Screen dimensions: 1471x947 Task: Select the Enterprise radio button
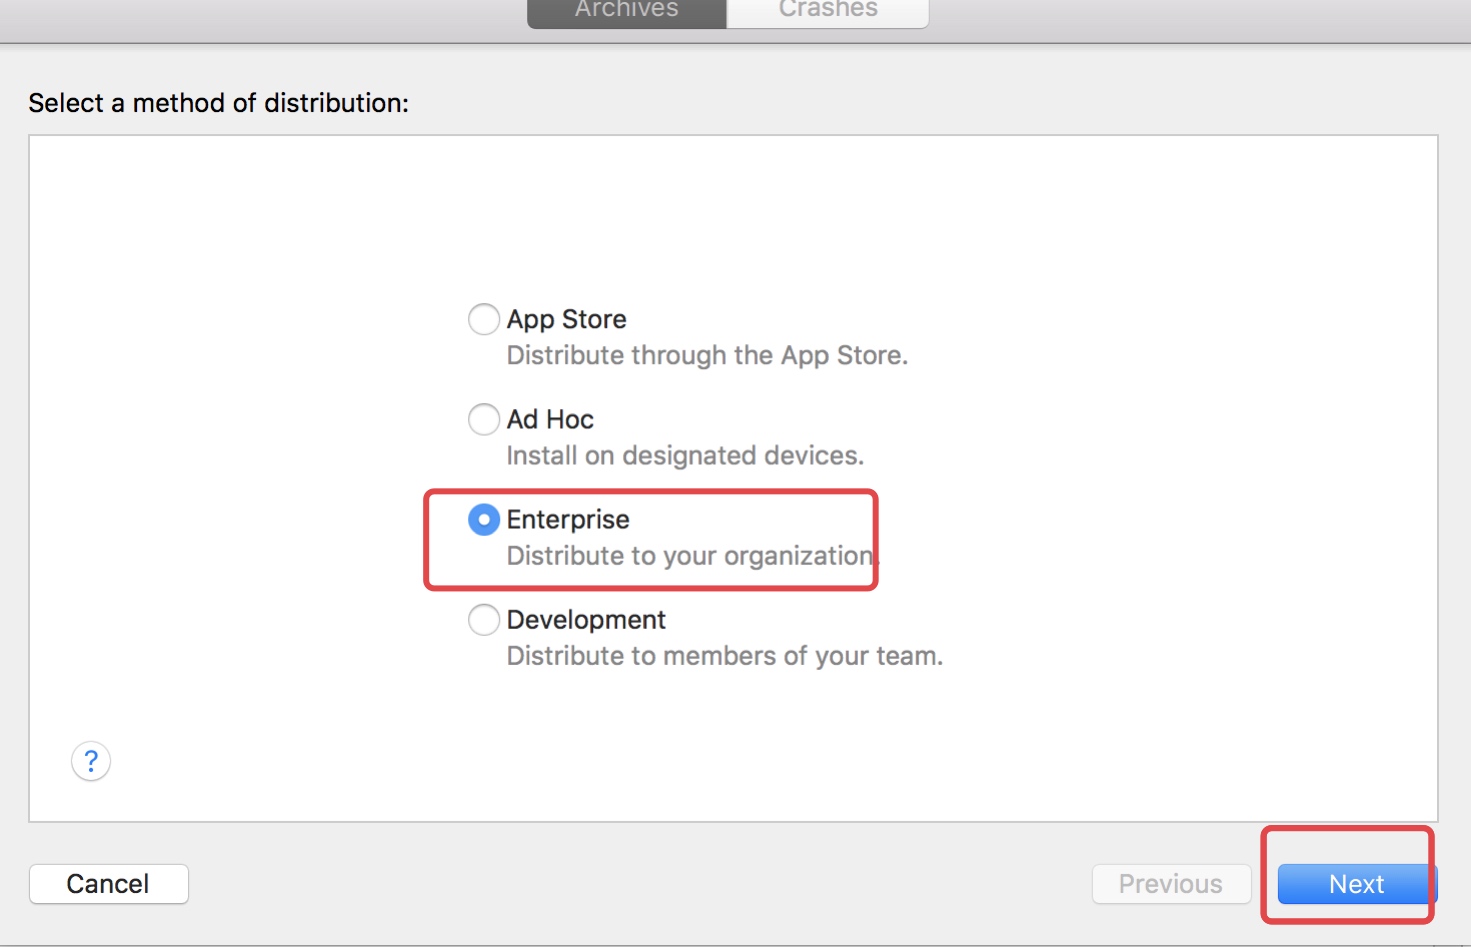(484, 520)
